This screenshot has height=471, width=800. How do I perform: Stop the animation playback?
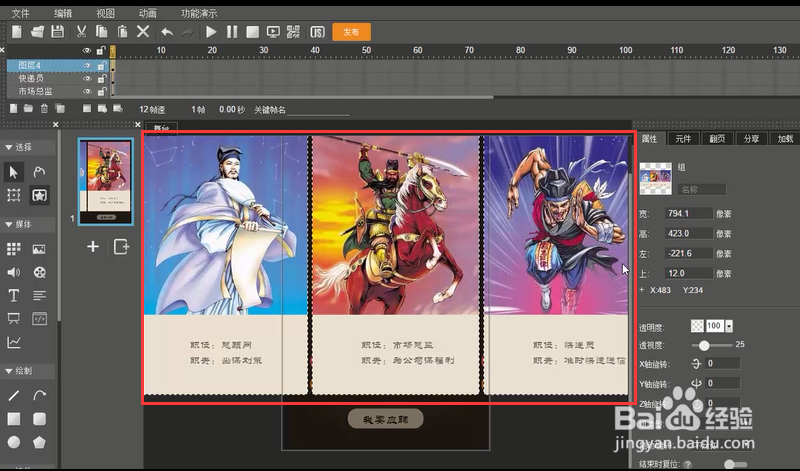coord(253,32)
